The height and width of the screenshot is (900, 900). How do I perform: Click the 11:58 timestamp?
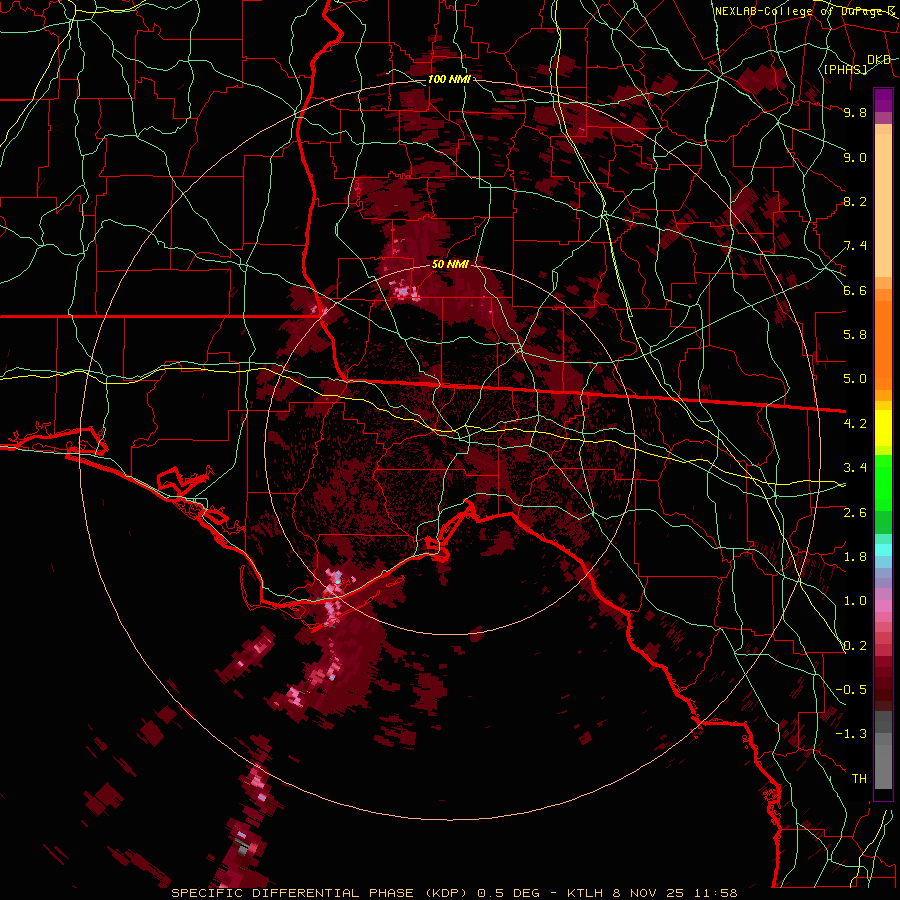(x=715, y=893)
